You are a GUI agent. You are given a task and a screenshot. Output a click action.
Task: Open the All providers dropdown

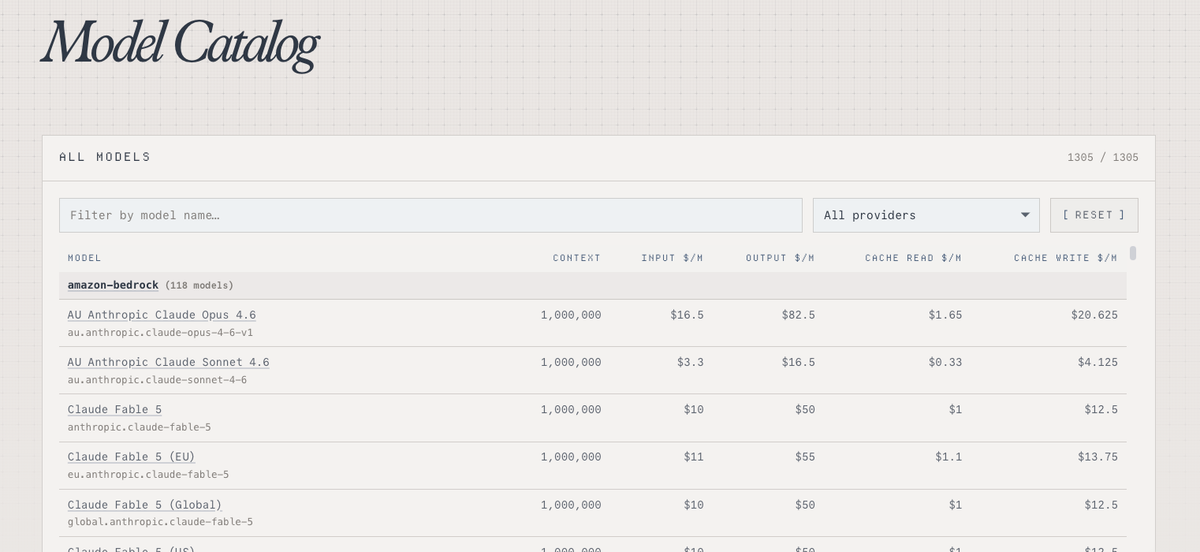coord(926,215)
